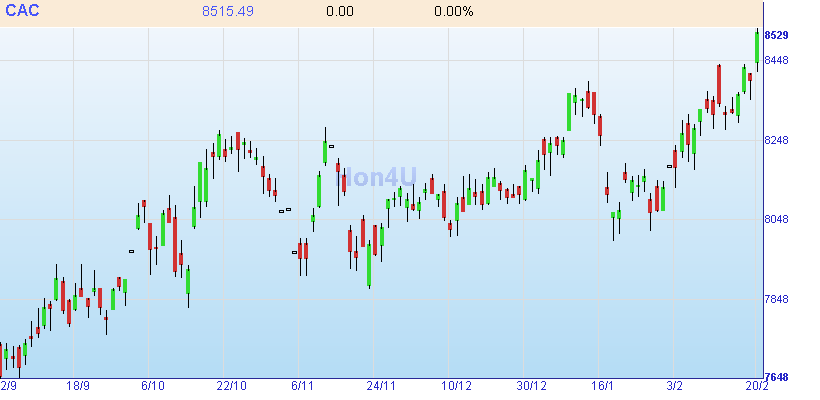Click the 8515.49 last price value
The height and width of the screenshot is (400, 820).
(227, 12)
